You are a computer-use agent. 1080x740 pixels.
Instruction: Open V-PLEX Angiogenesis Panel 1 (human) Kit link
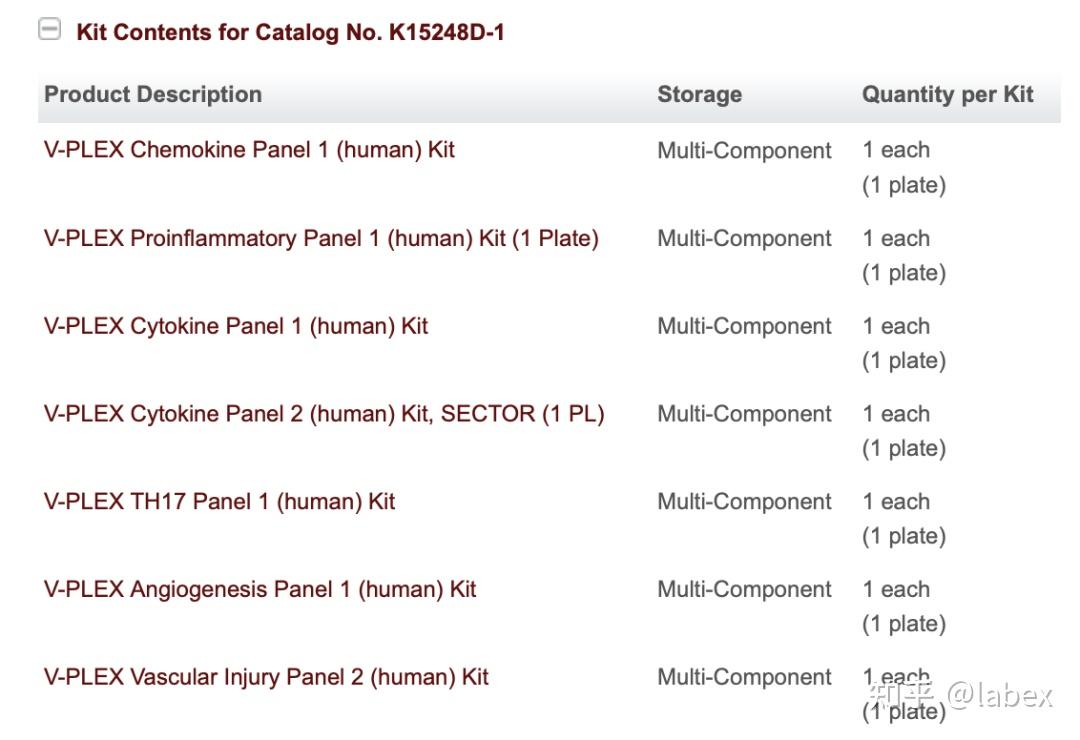coord(260,589)
